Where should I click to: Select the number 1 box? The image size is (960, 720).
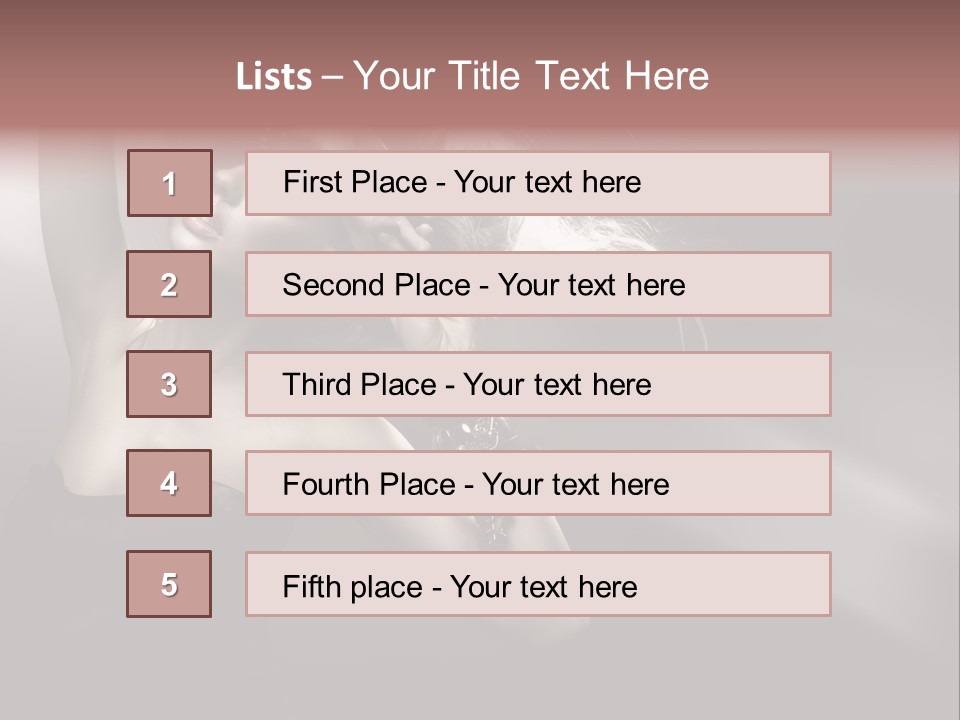click(x=170, y=183)
